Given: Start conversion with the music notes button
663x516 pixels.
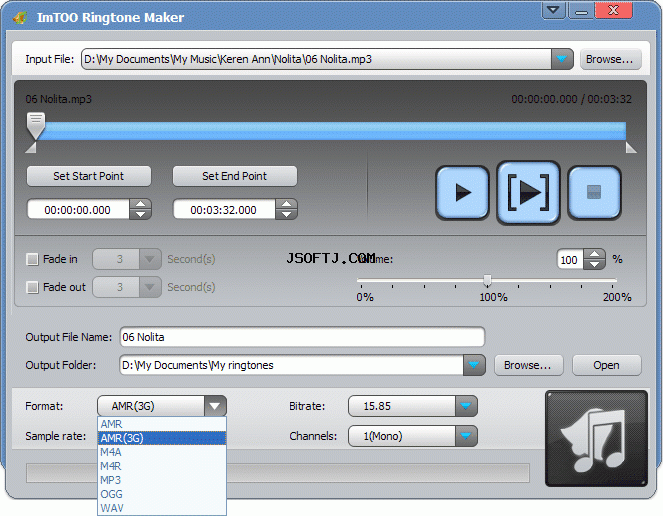Looking at the screenshot, I should tap(597, 439).
